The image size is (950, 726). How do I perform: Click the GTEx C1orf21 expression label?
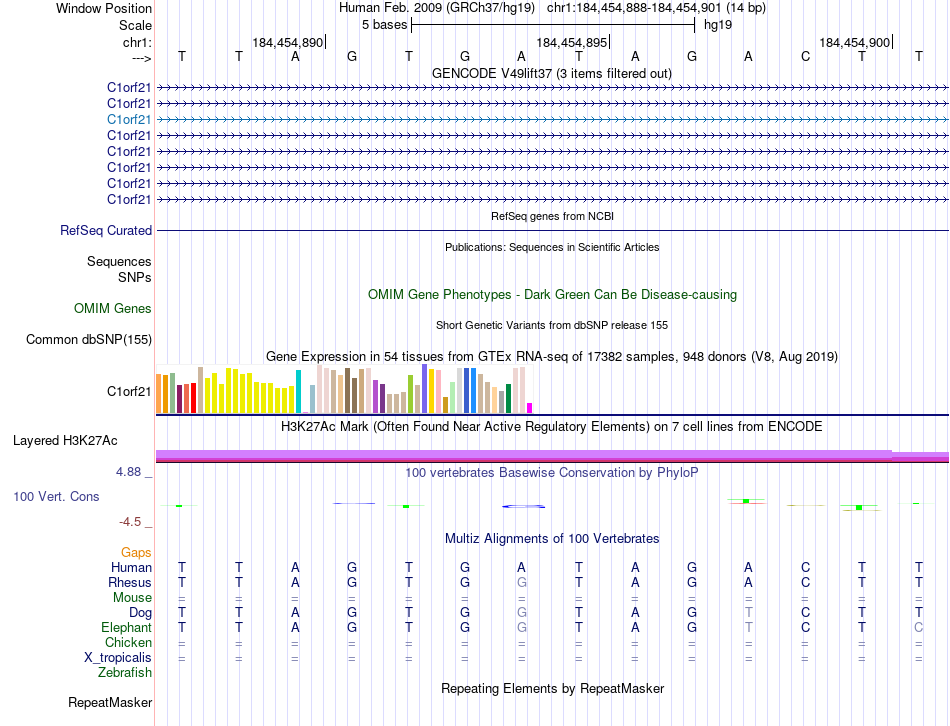tap(129, 391)
